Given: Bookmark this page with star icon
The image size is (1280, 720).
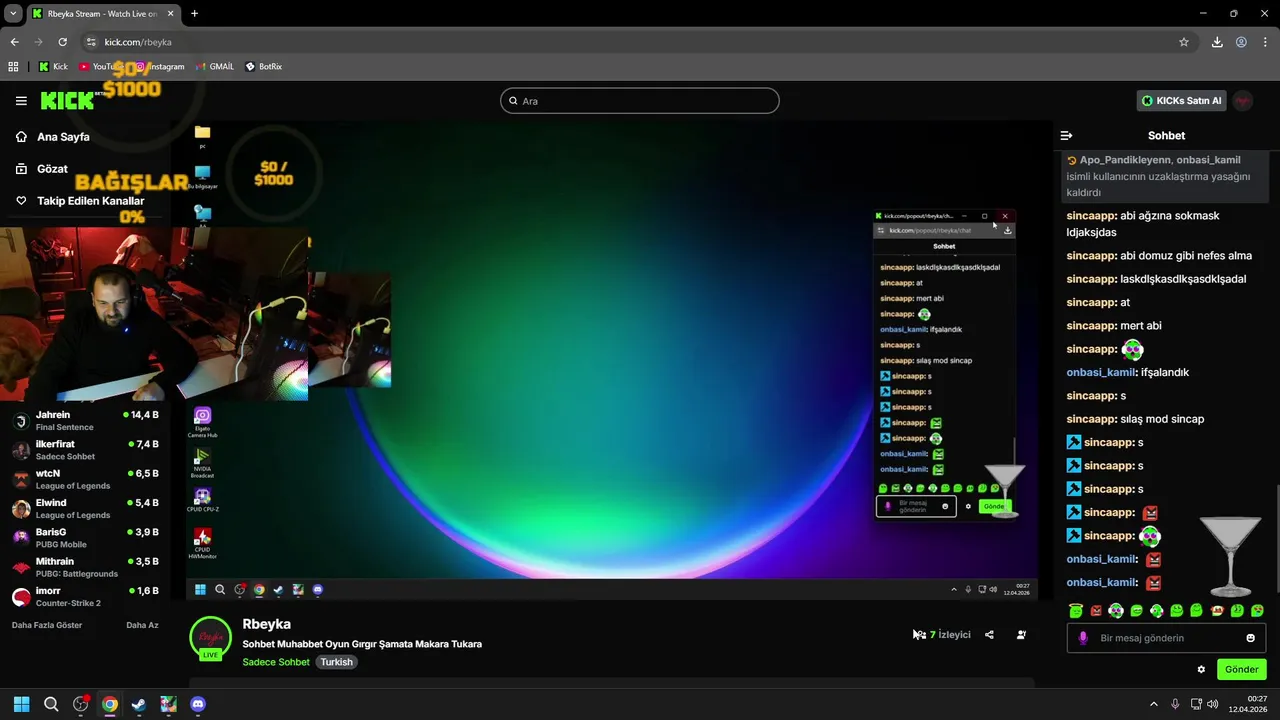Looking at the screenshot, I should tap(1183, 42).
